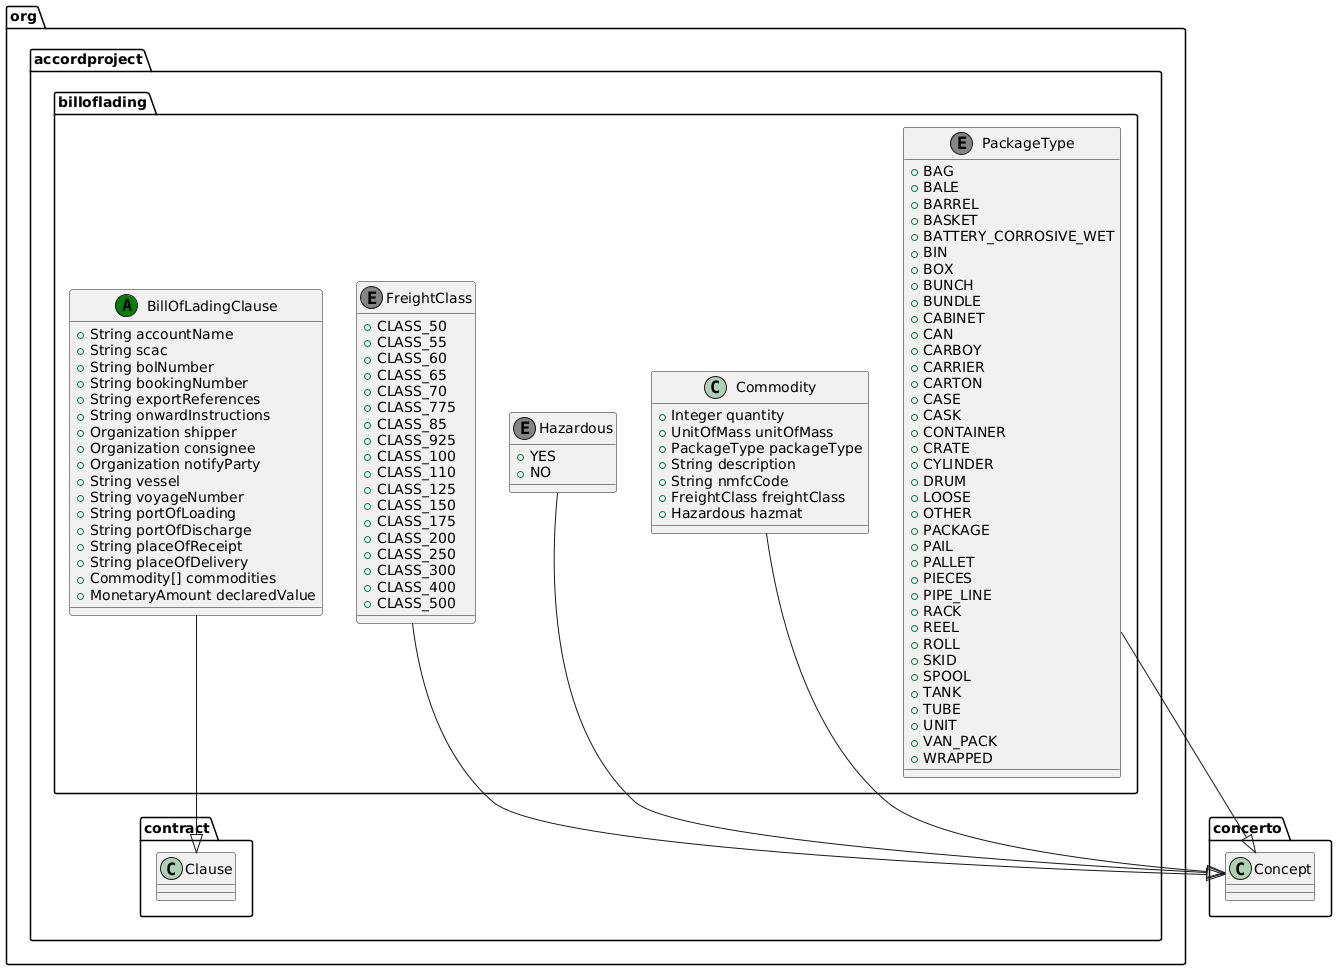Open the 'billoflading' package label

(x=102, y=102)
